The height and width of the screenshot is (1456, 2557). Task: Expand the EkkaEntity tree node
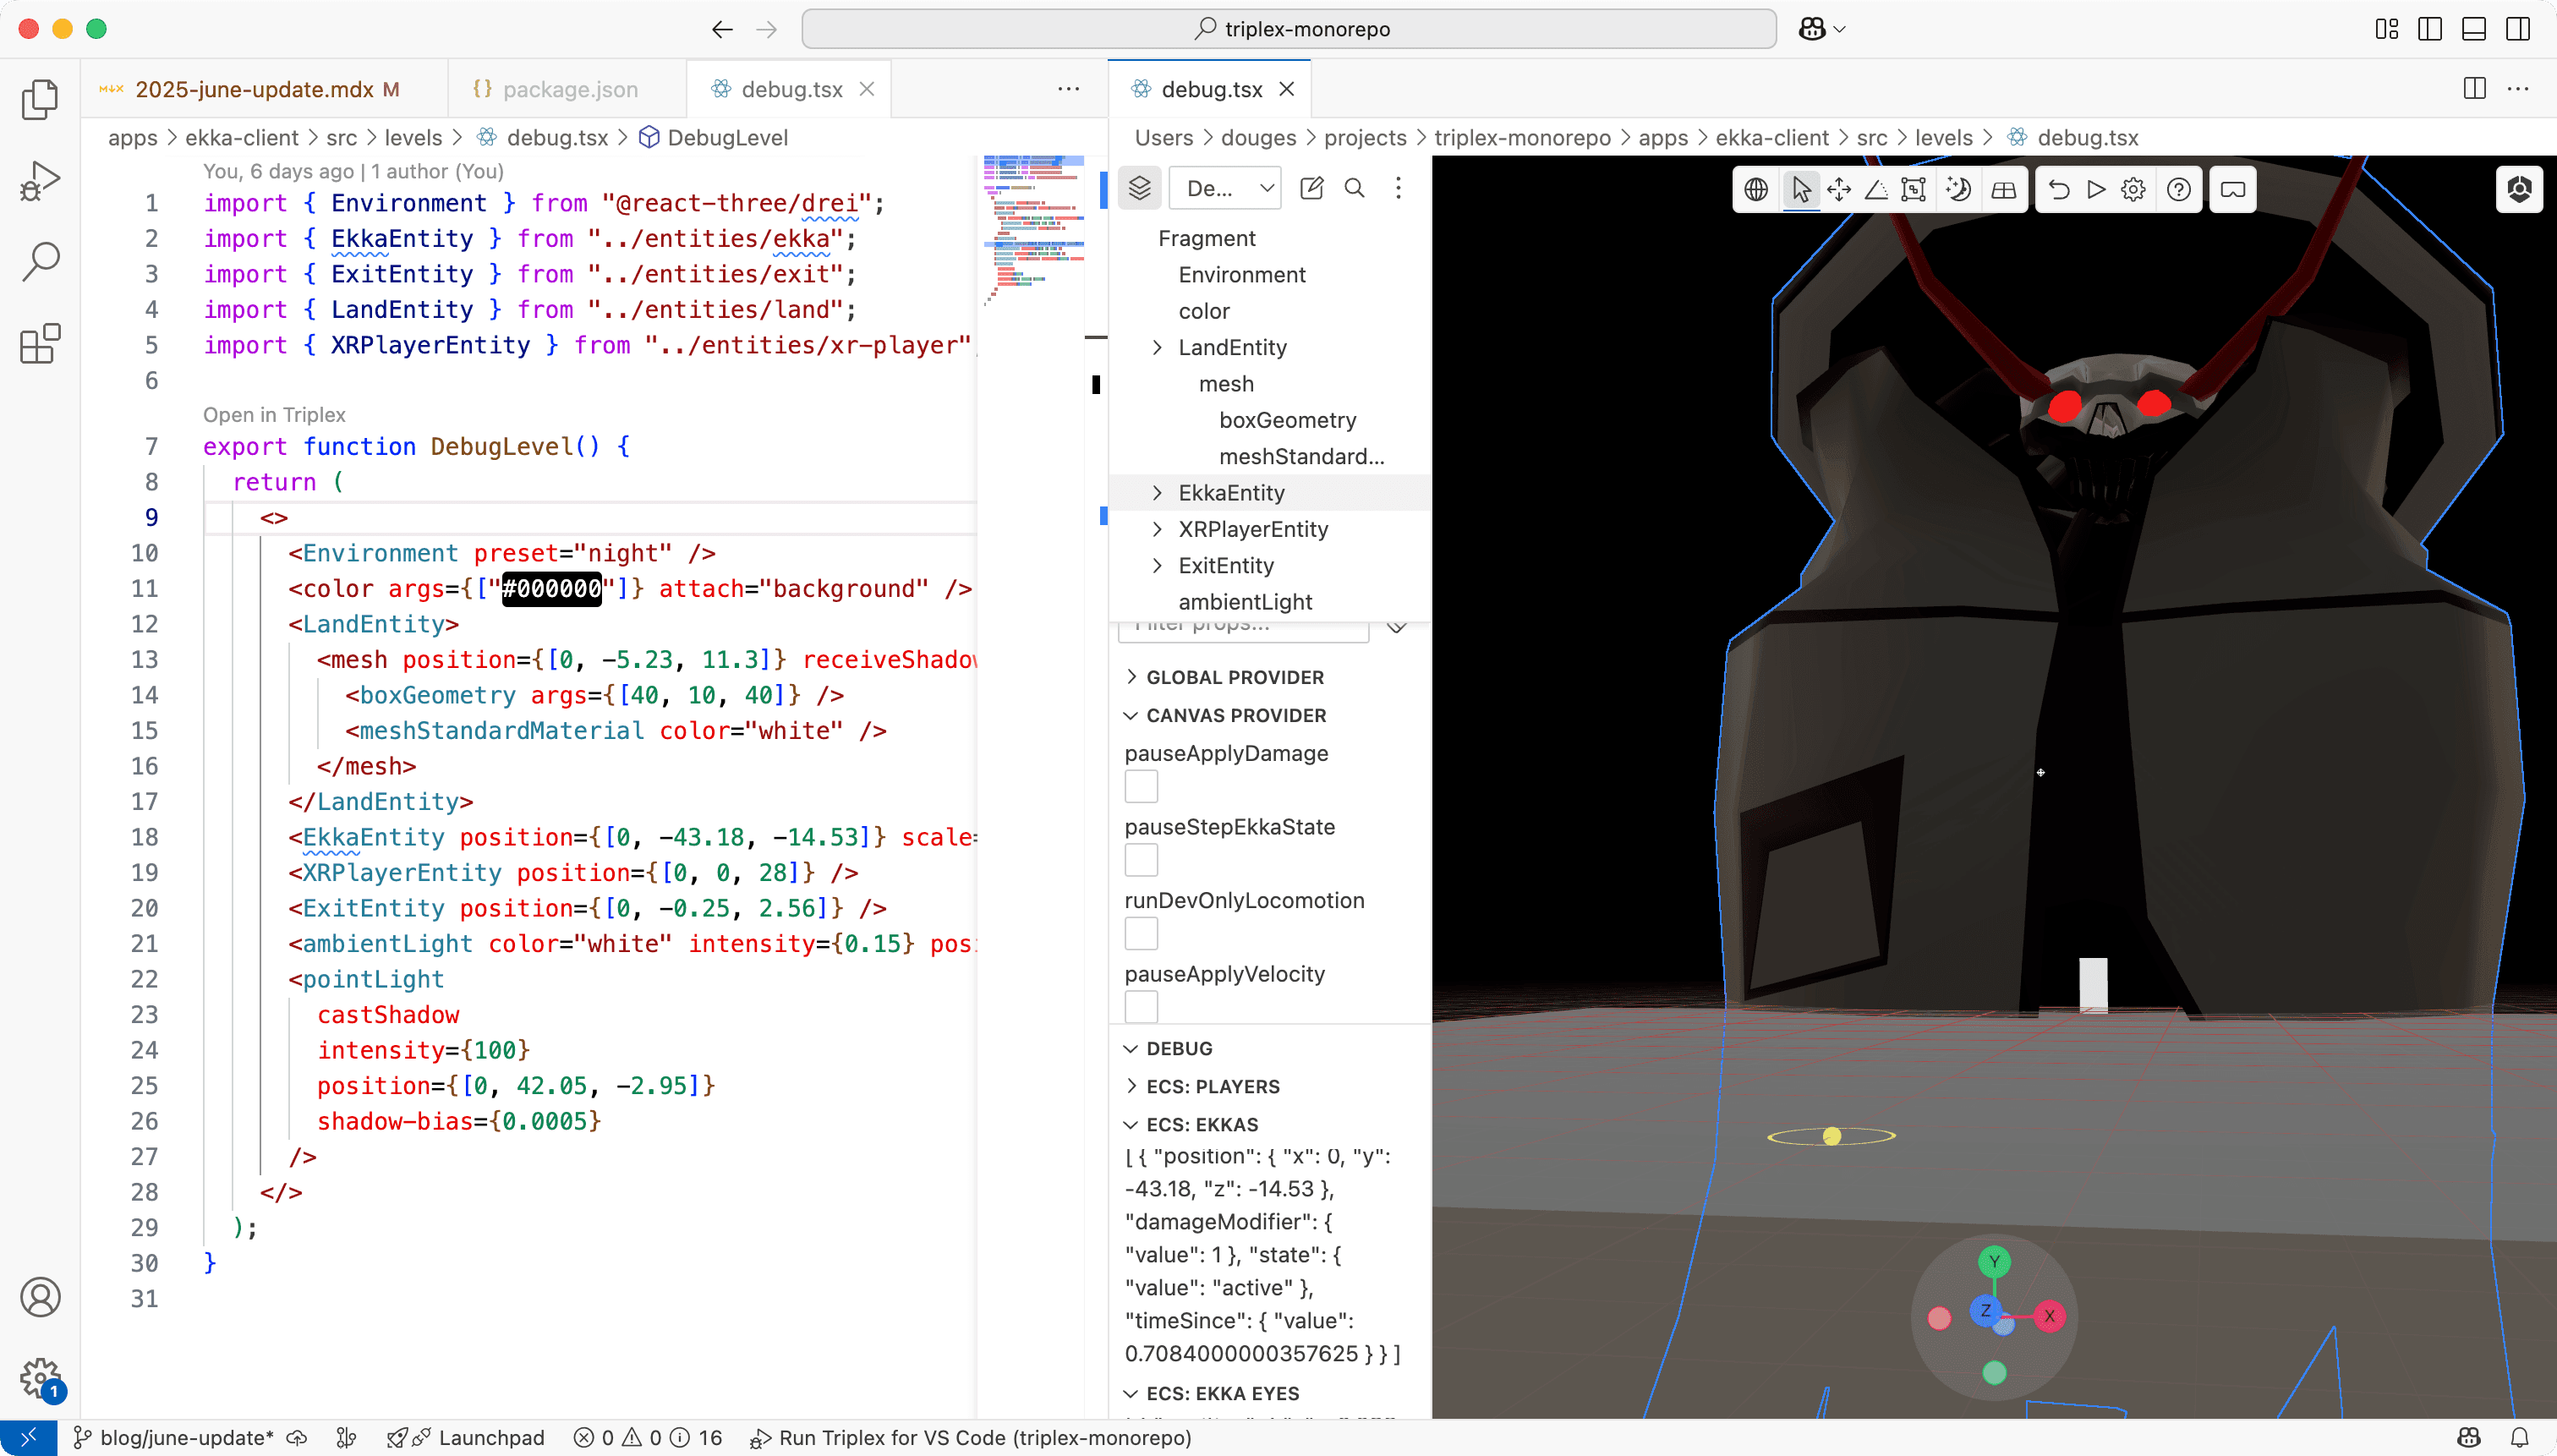1157,493
